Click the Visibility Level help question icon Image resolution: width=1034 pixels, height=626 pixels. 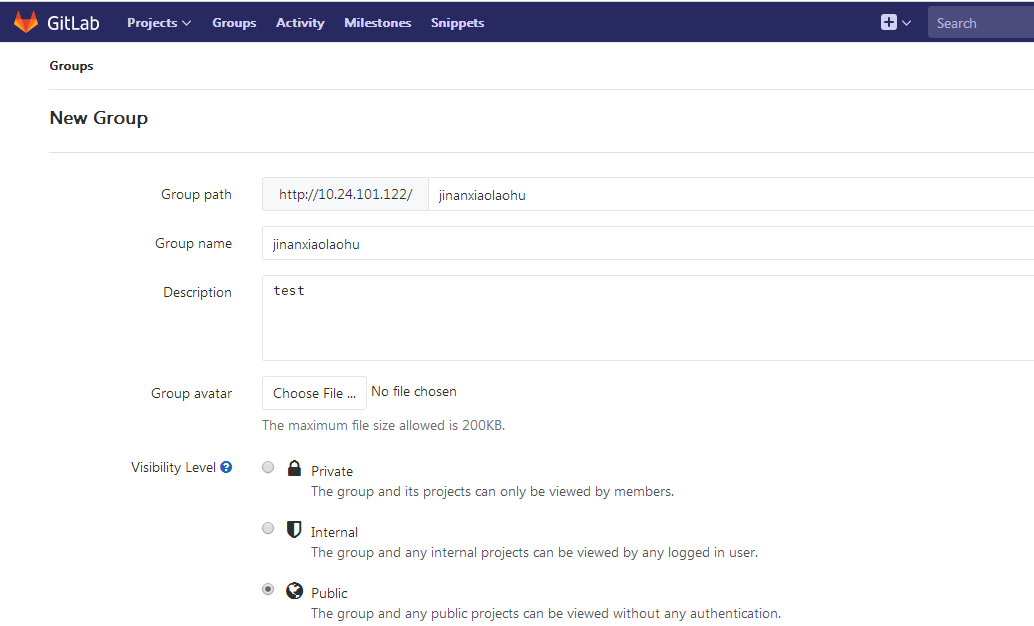(x=226, y=467)
